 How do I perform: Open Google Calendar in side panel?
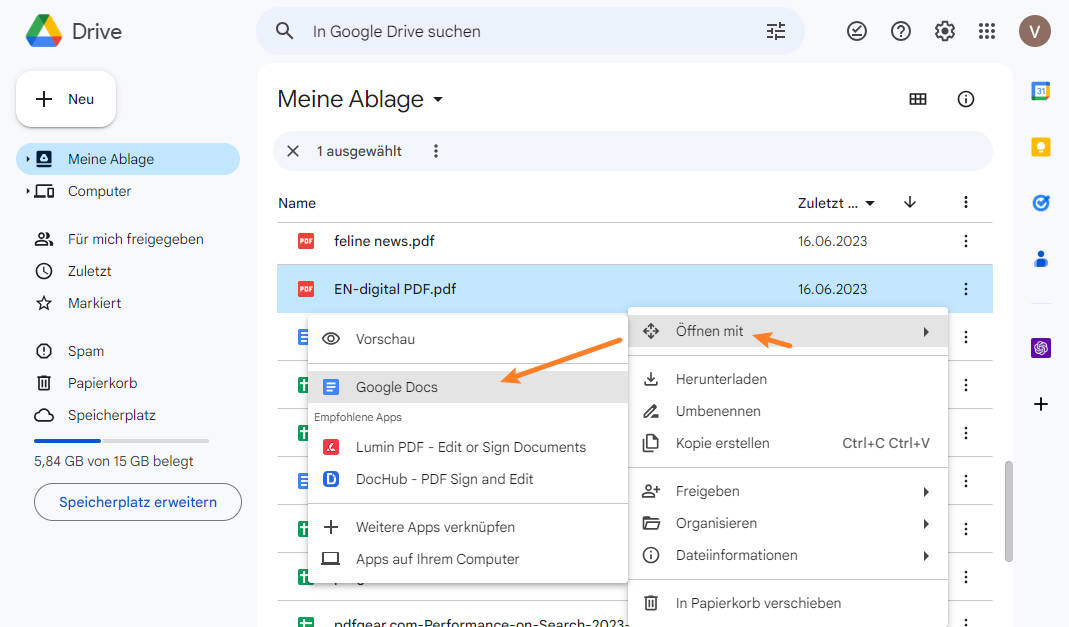pos(1040,91)
